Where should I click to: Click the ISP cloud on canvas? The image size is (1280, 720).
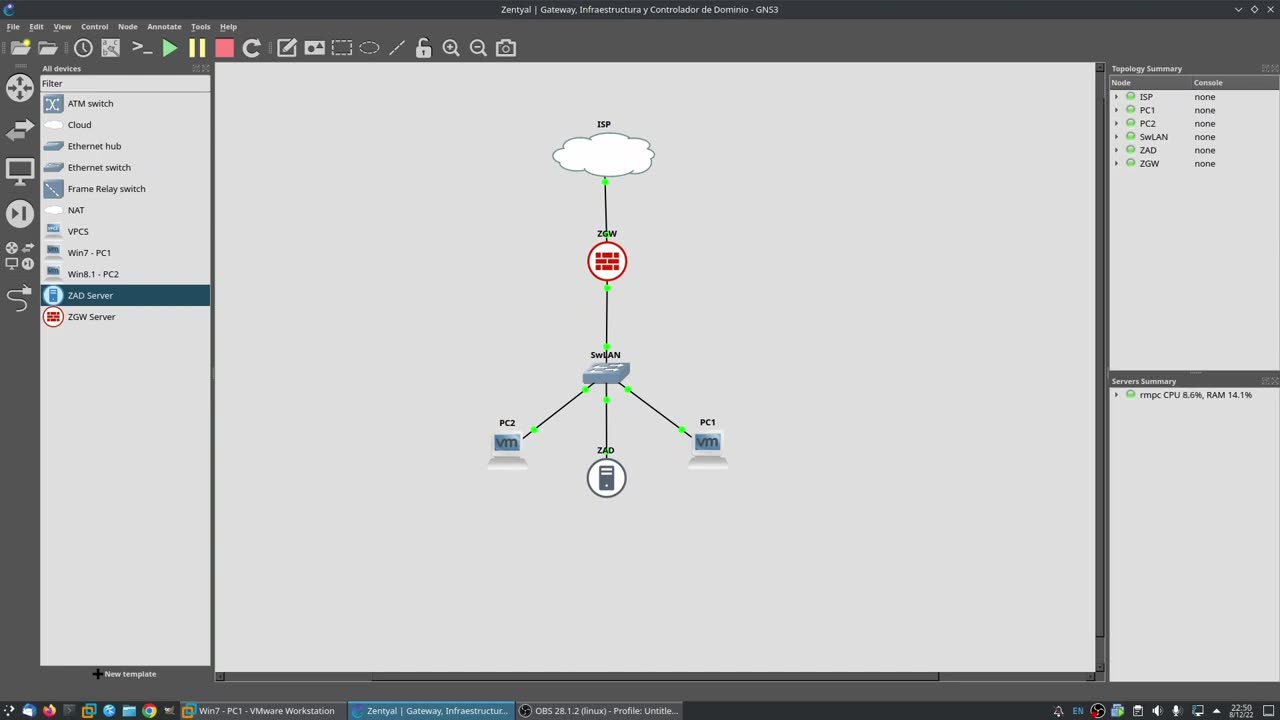point(604,155)
